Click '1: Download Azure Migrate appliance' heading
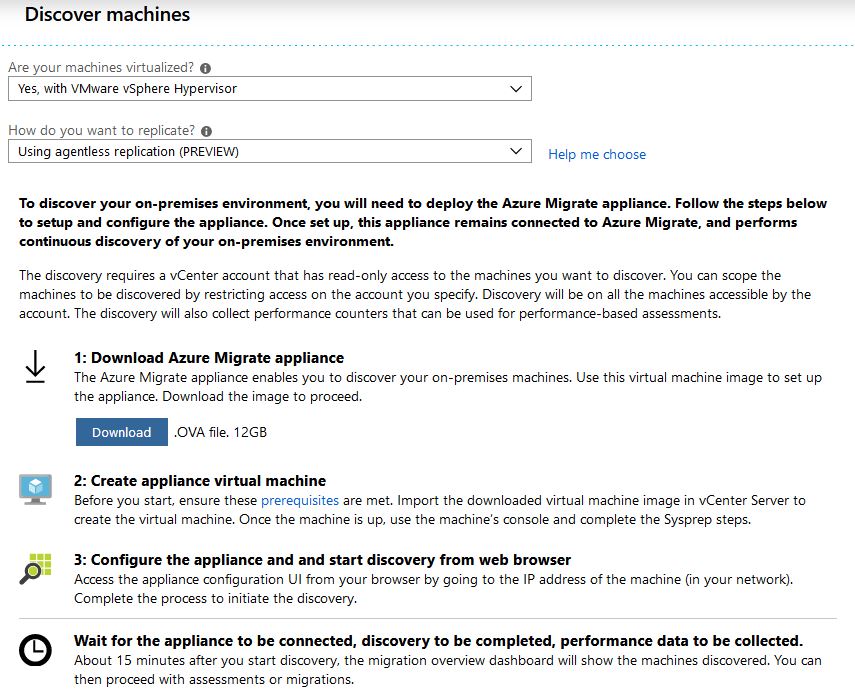Viewport: 855px width, 695px height. click(209, 358)
